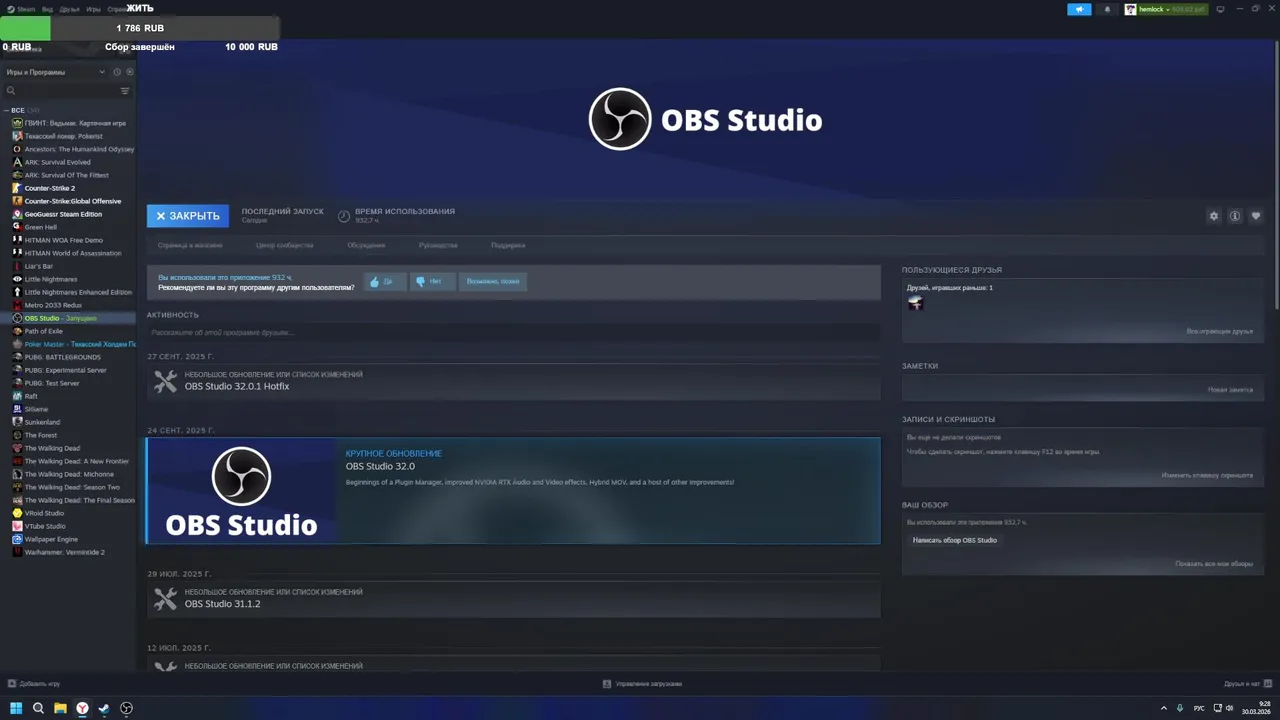Open the Игры menu
The width and height of the screenshot is (1280, 720).
pos(93,9)
